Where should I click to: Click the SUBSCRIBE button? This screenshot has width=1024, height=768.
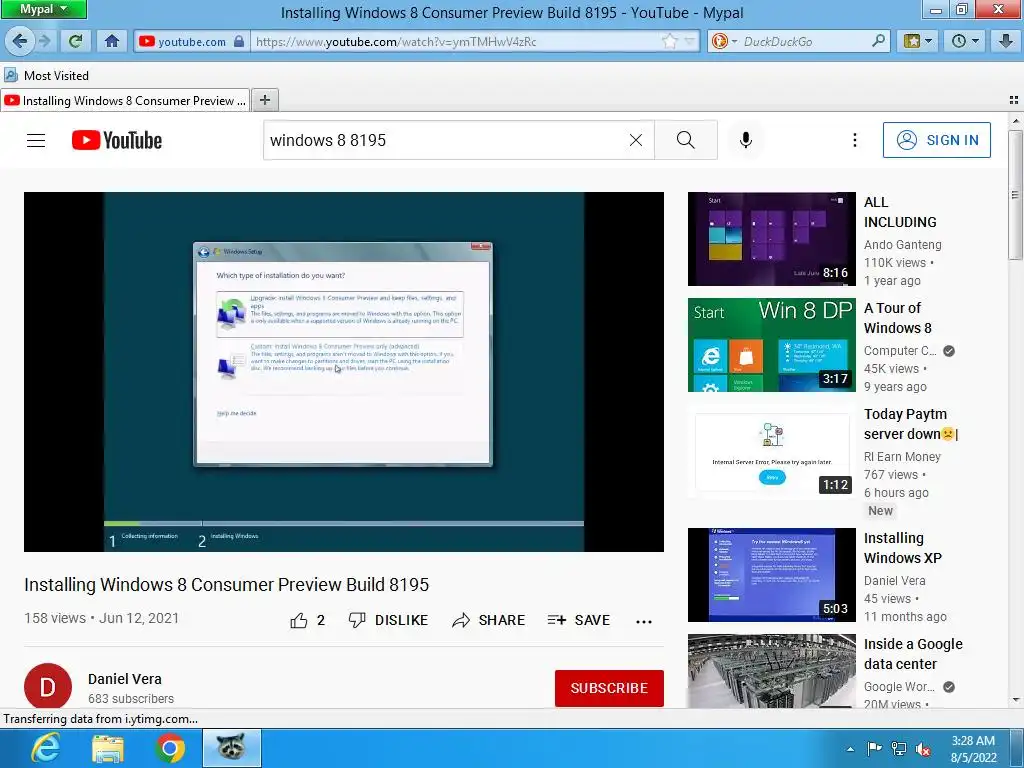click(x=609, y=688)
